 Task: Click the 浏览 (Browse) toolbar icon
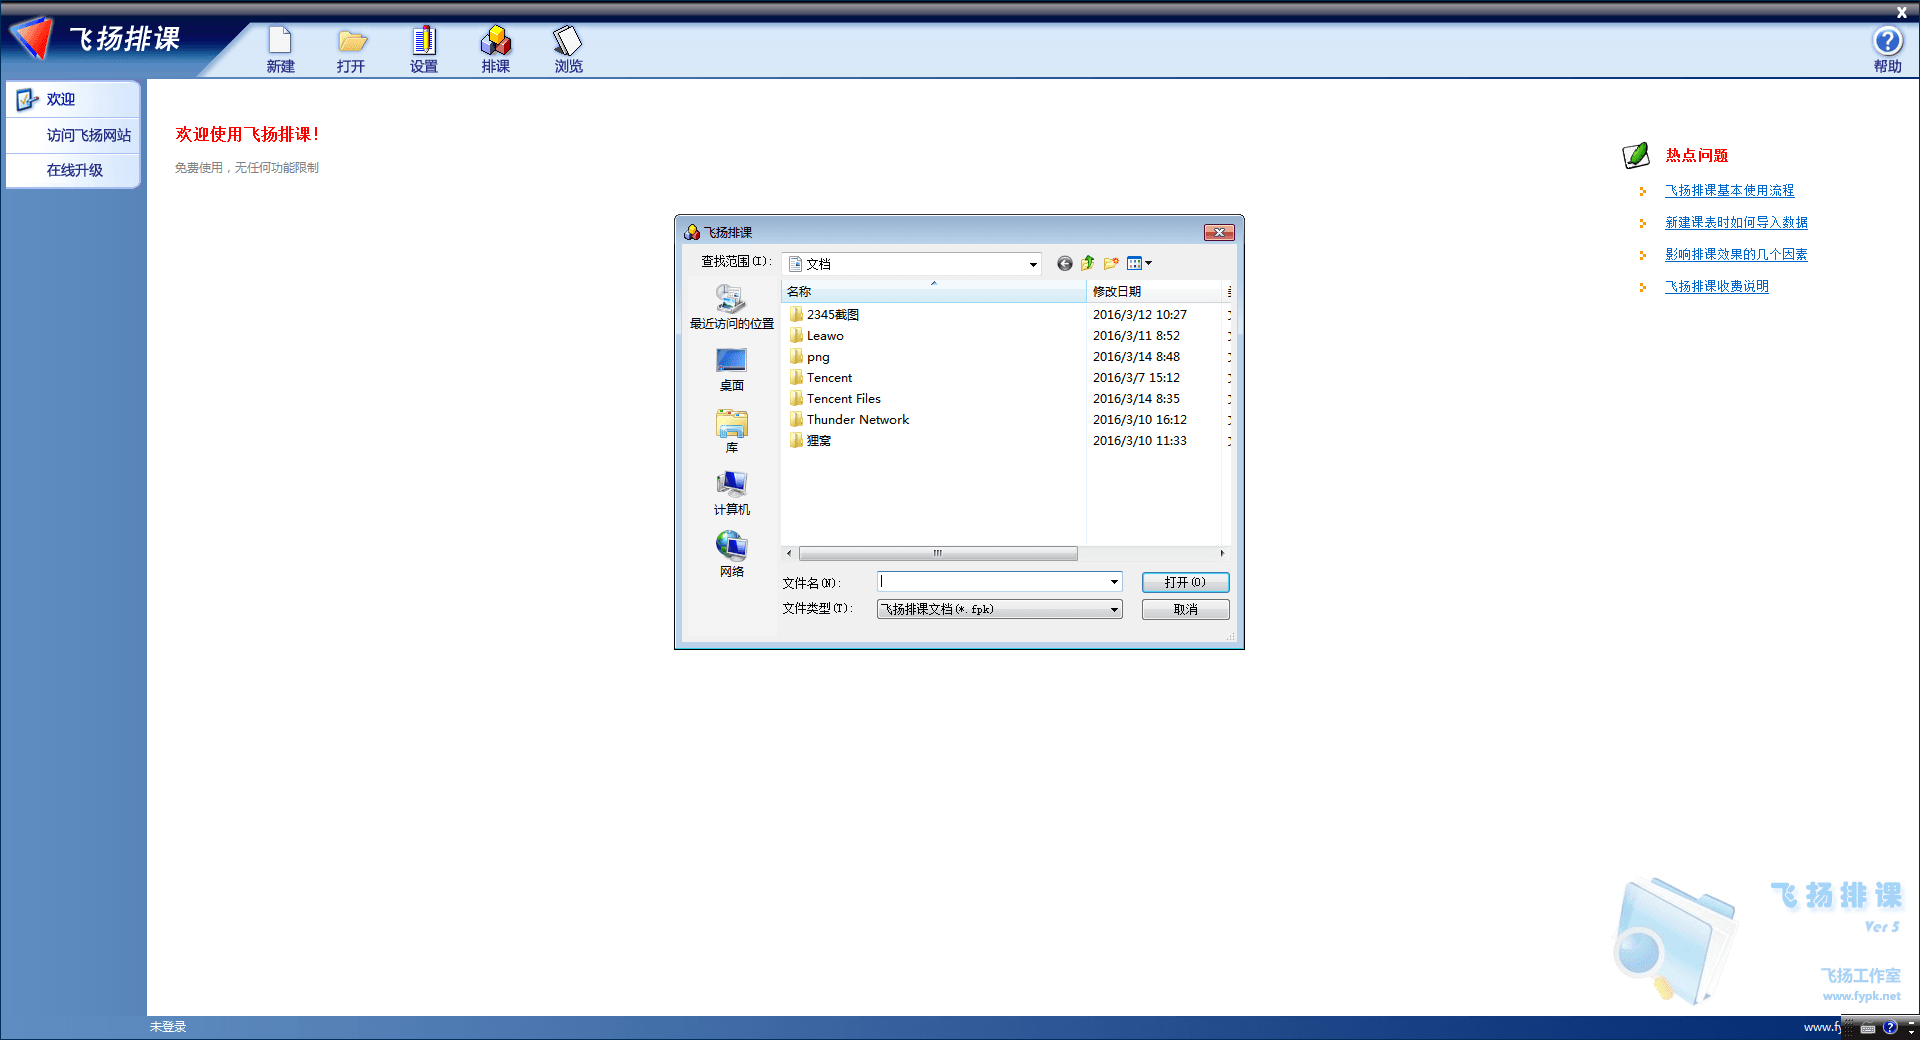click(x=568, y=49)
